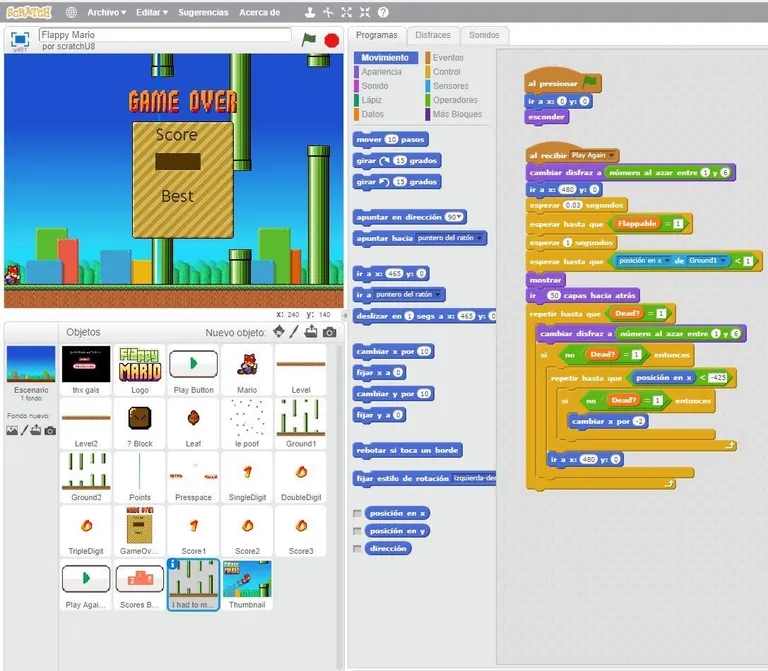Enable the 'posición en x' stage monitor checkbox
Image resolution: width=768 pixels, height=671 pixels.
click(357, 513)
